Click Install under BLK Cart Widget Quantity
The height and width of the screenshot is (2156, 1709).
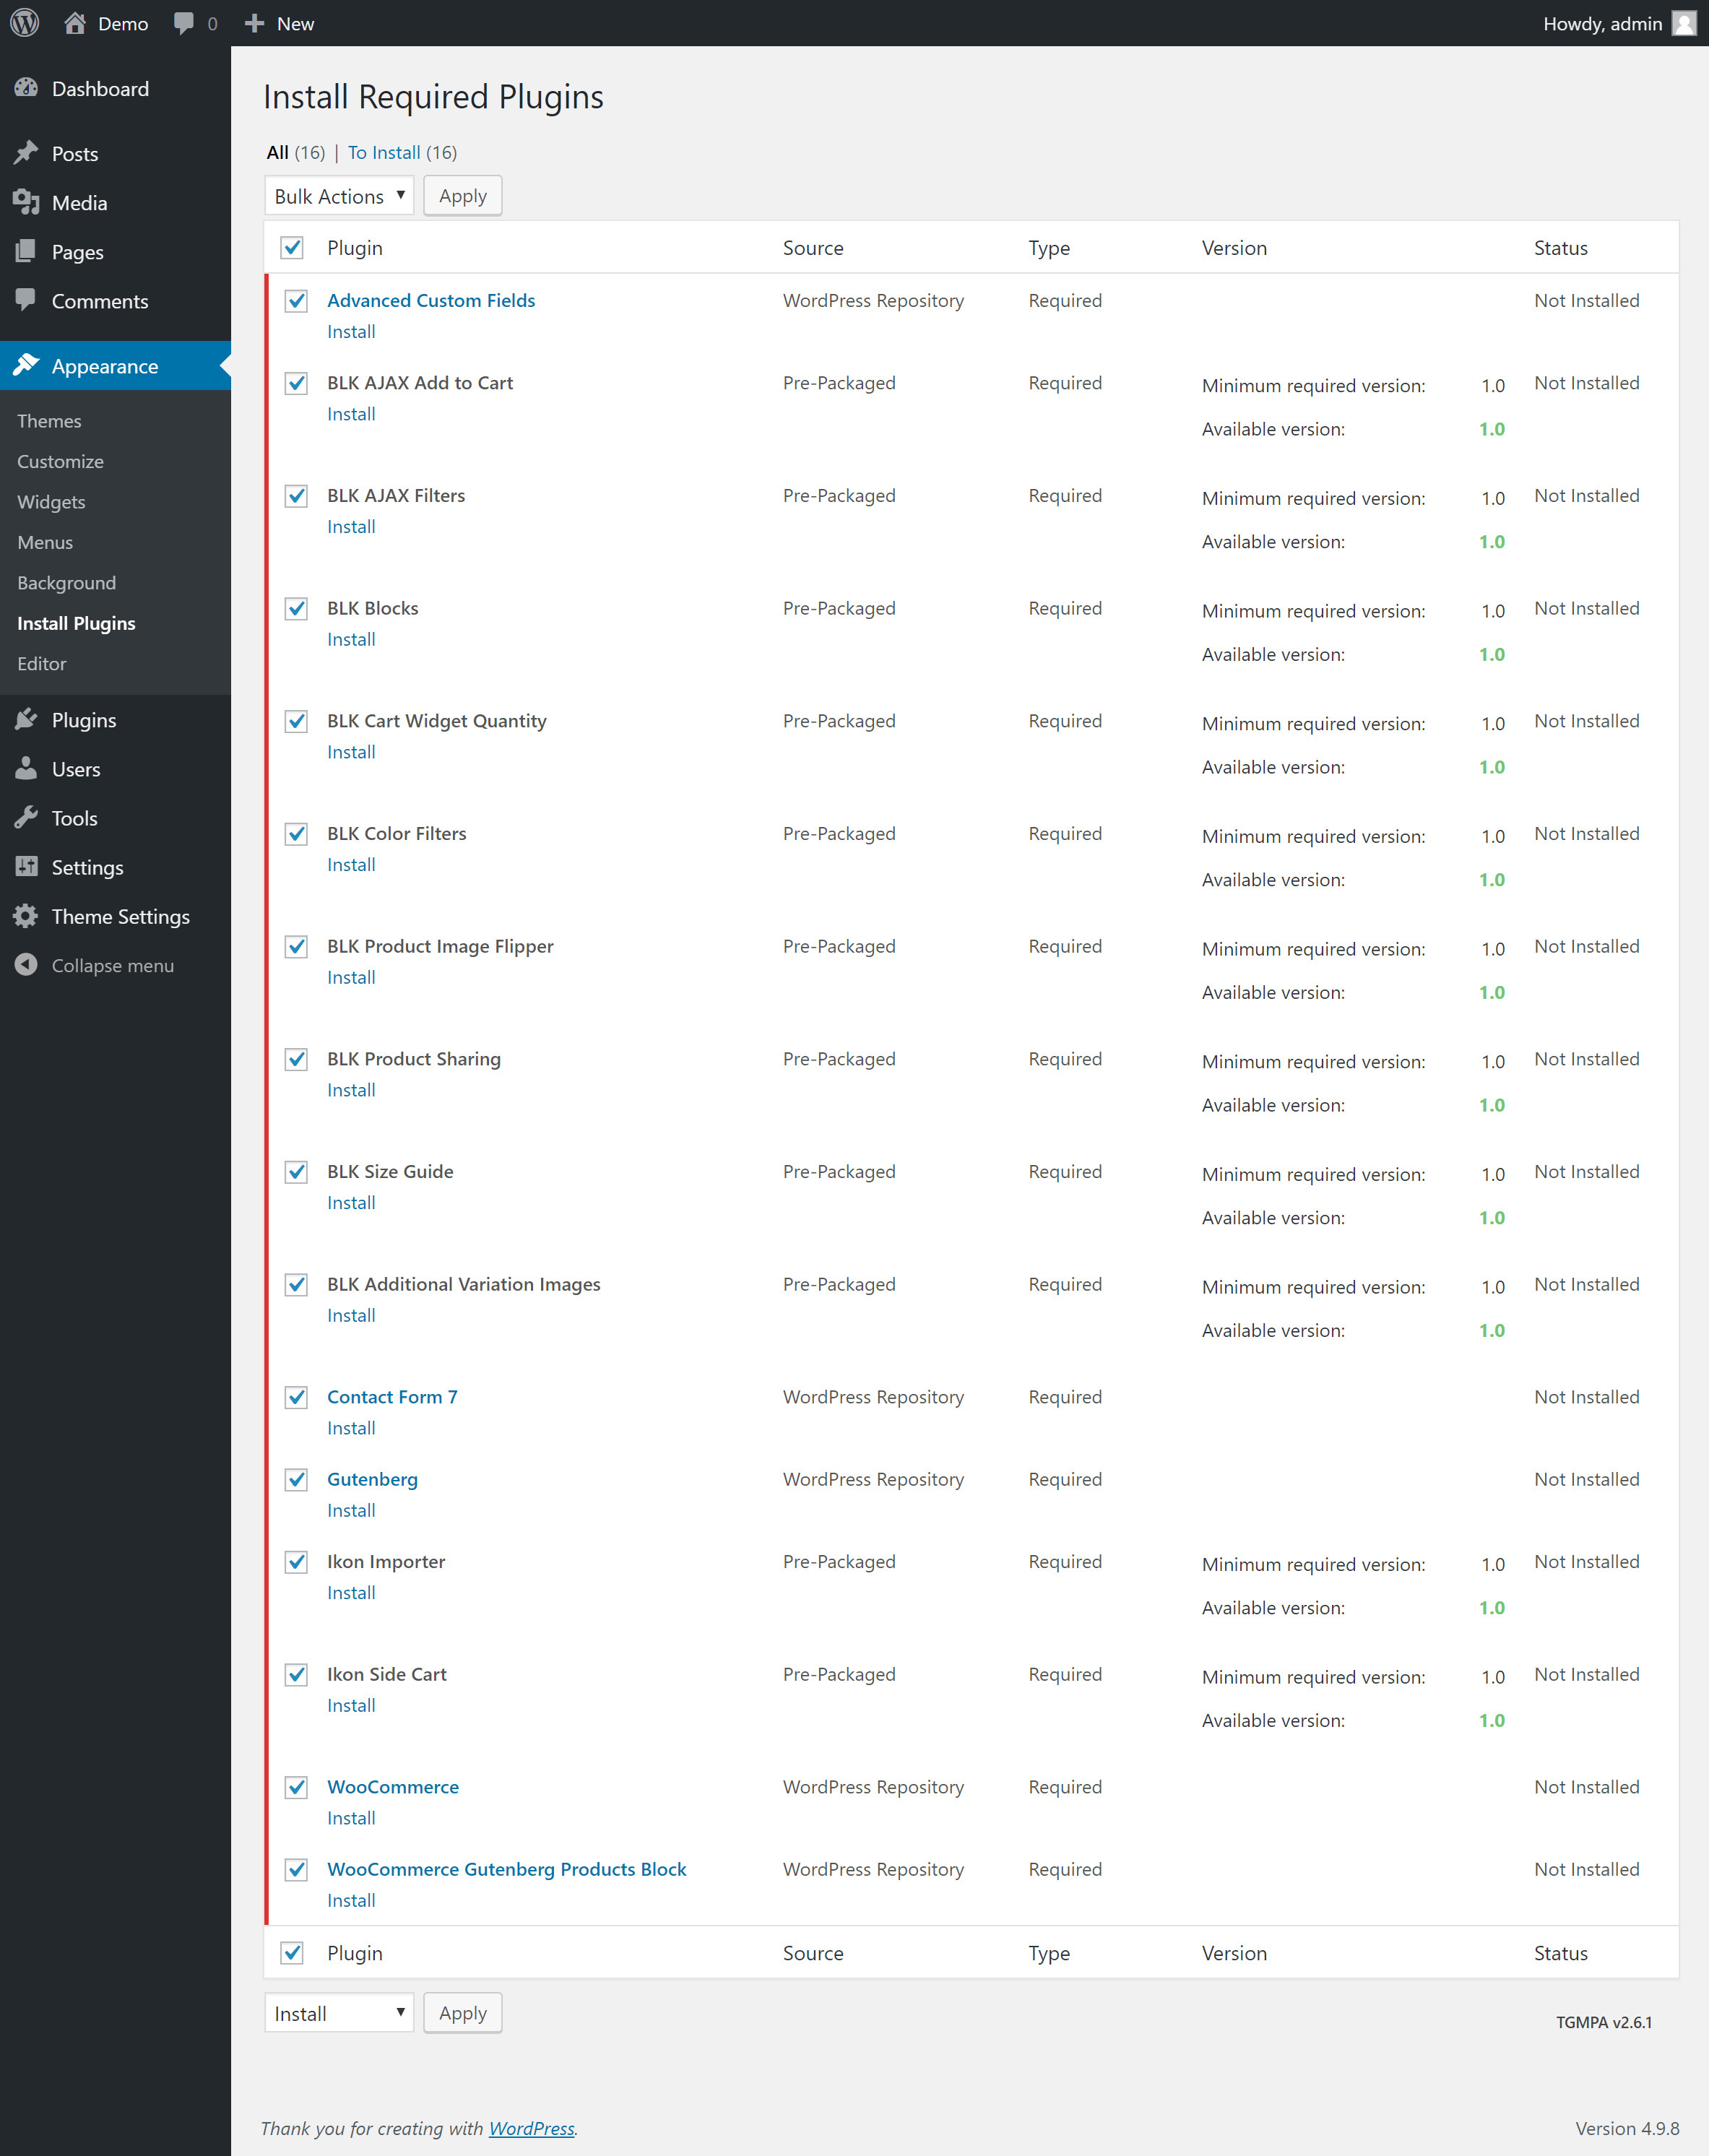tap(351, 752)
